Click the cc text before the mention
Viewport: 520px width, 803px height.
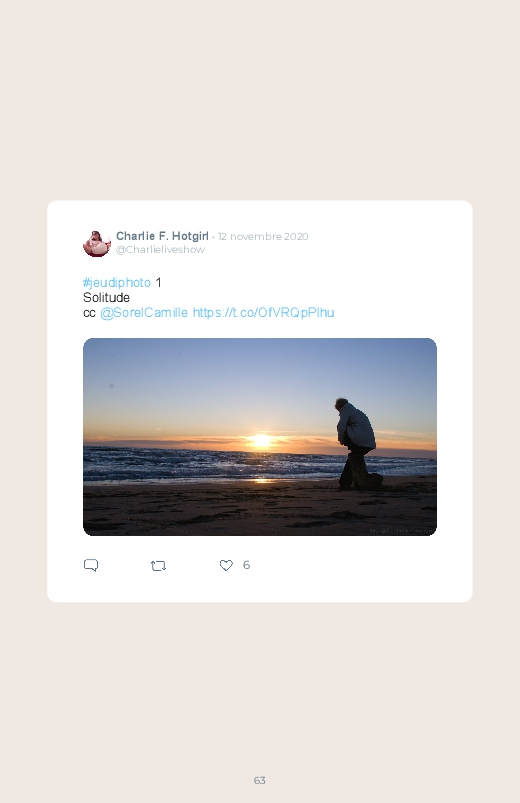point(89,313)
